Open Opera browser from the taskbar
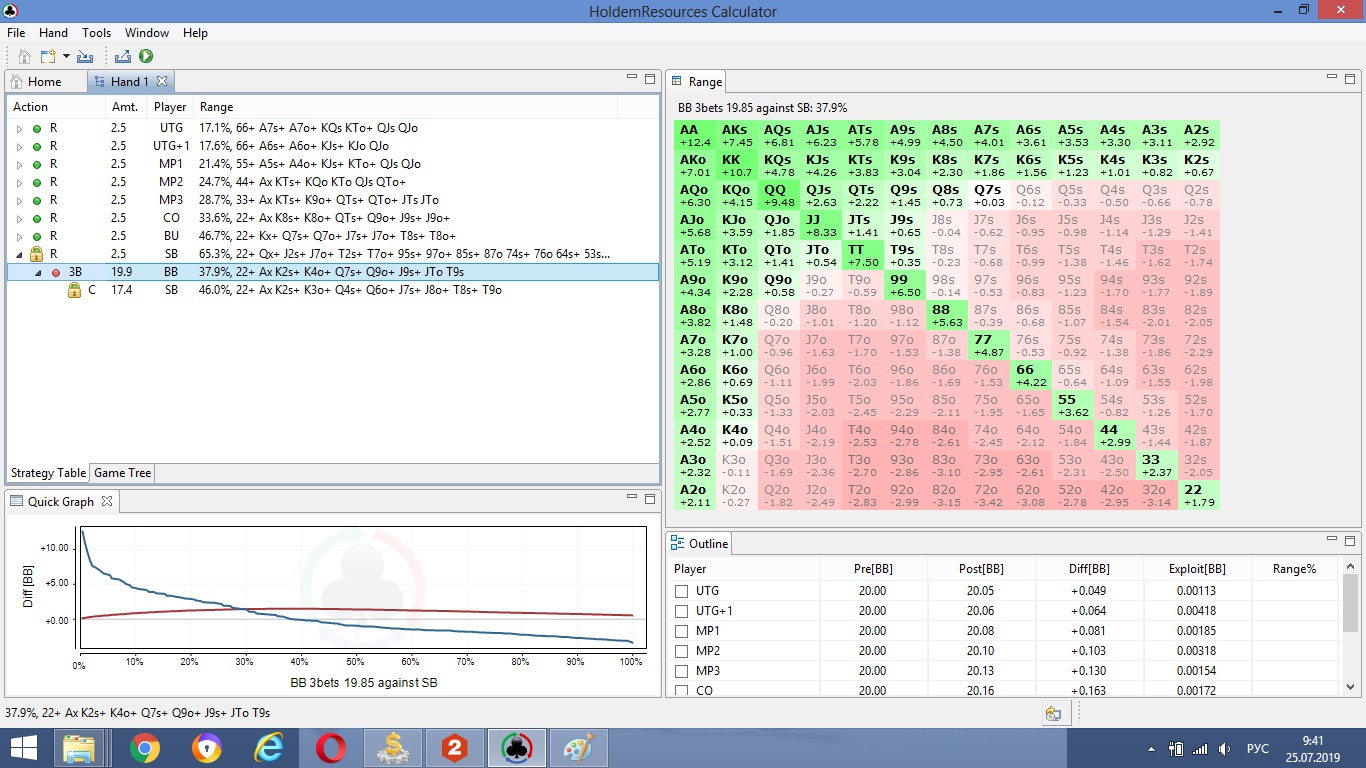The image size is (1366, 768). pyautogui.click(x=331, y=748)
